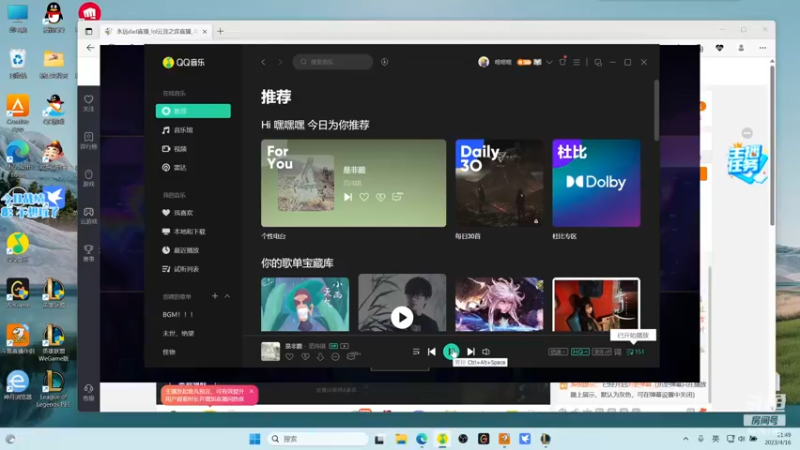Open the HQ sound quality dropdown
This screenshot has height=450, width=800.
point(580,352)
